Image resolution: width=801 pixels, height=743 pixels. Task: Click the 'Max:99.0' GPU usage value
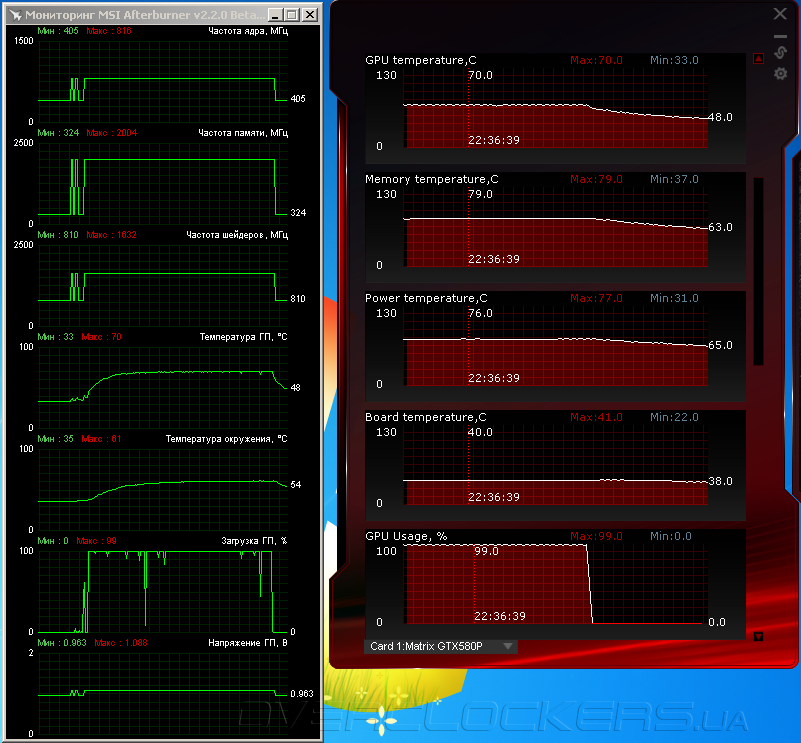(596, 537)
